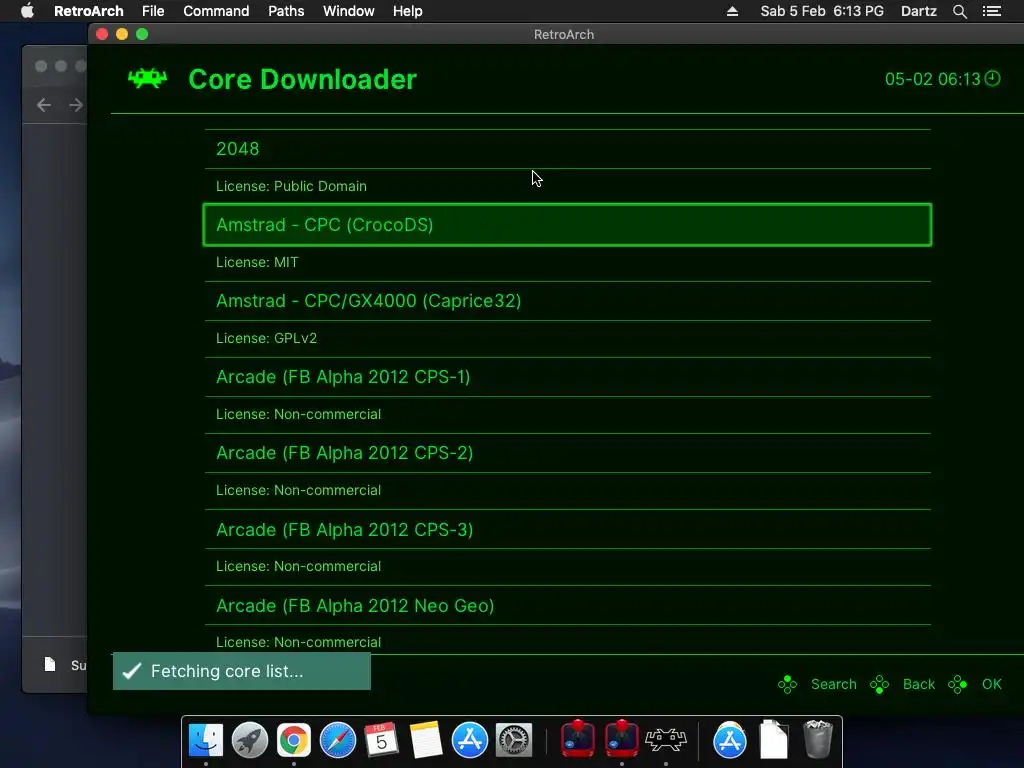Click forward arrow in the background window
The width and height of the screenshot is (1024, 768).
click(x=76, y=104)
